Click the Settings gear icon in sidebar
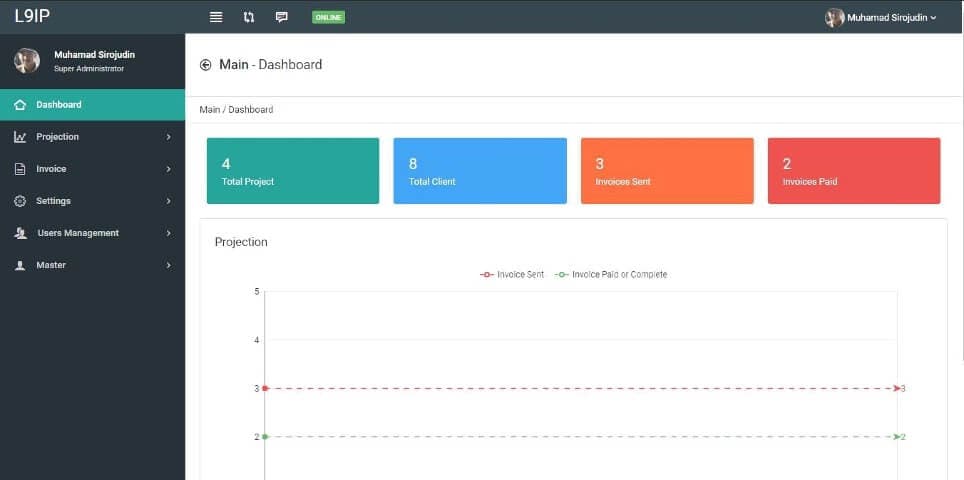 click(20, 201)
